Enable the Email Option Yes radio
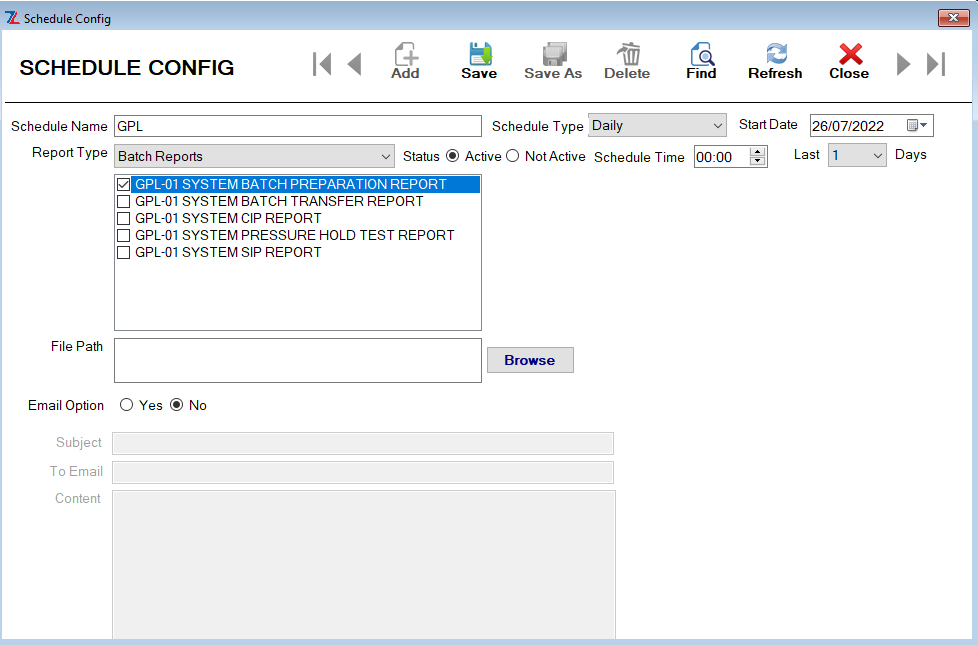Screen dimensions: 978x645 [x=127, y=406]
